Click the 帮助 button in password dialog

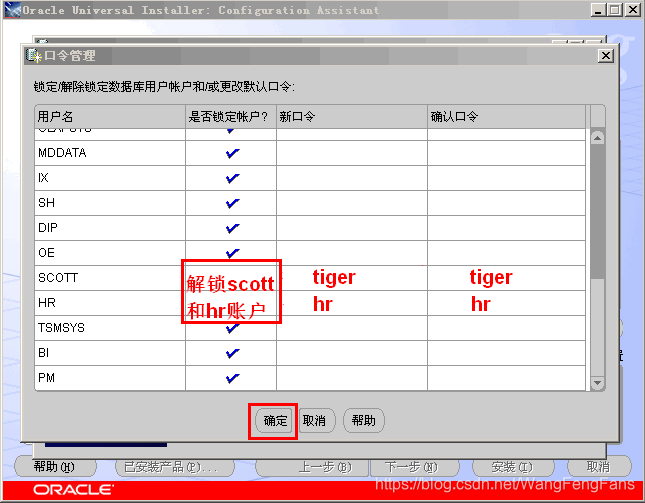coord(364,421)
